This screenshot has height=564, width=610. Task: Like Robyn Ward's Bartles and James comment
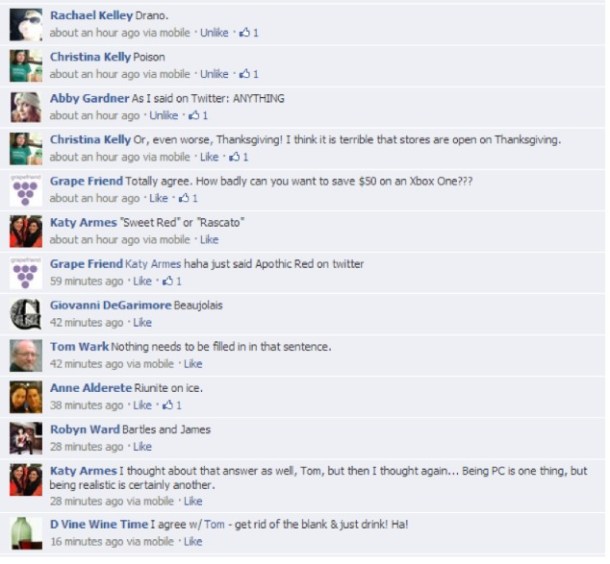tap(142, 447)
